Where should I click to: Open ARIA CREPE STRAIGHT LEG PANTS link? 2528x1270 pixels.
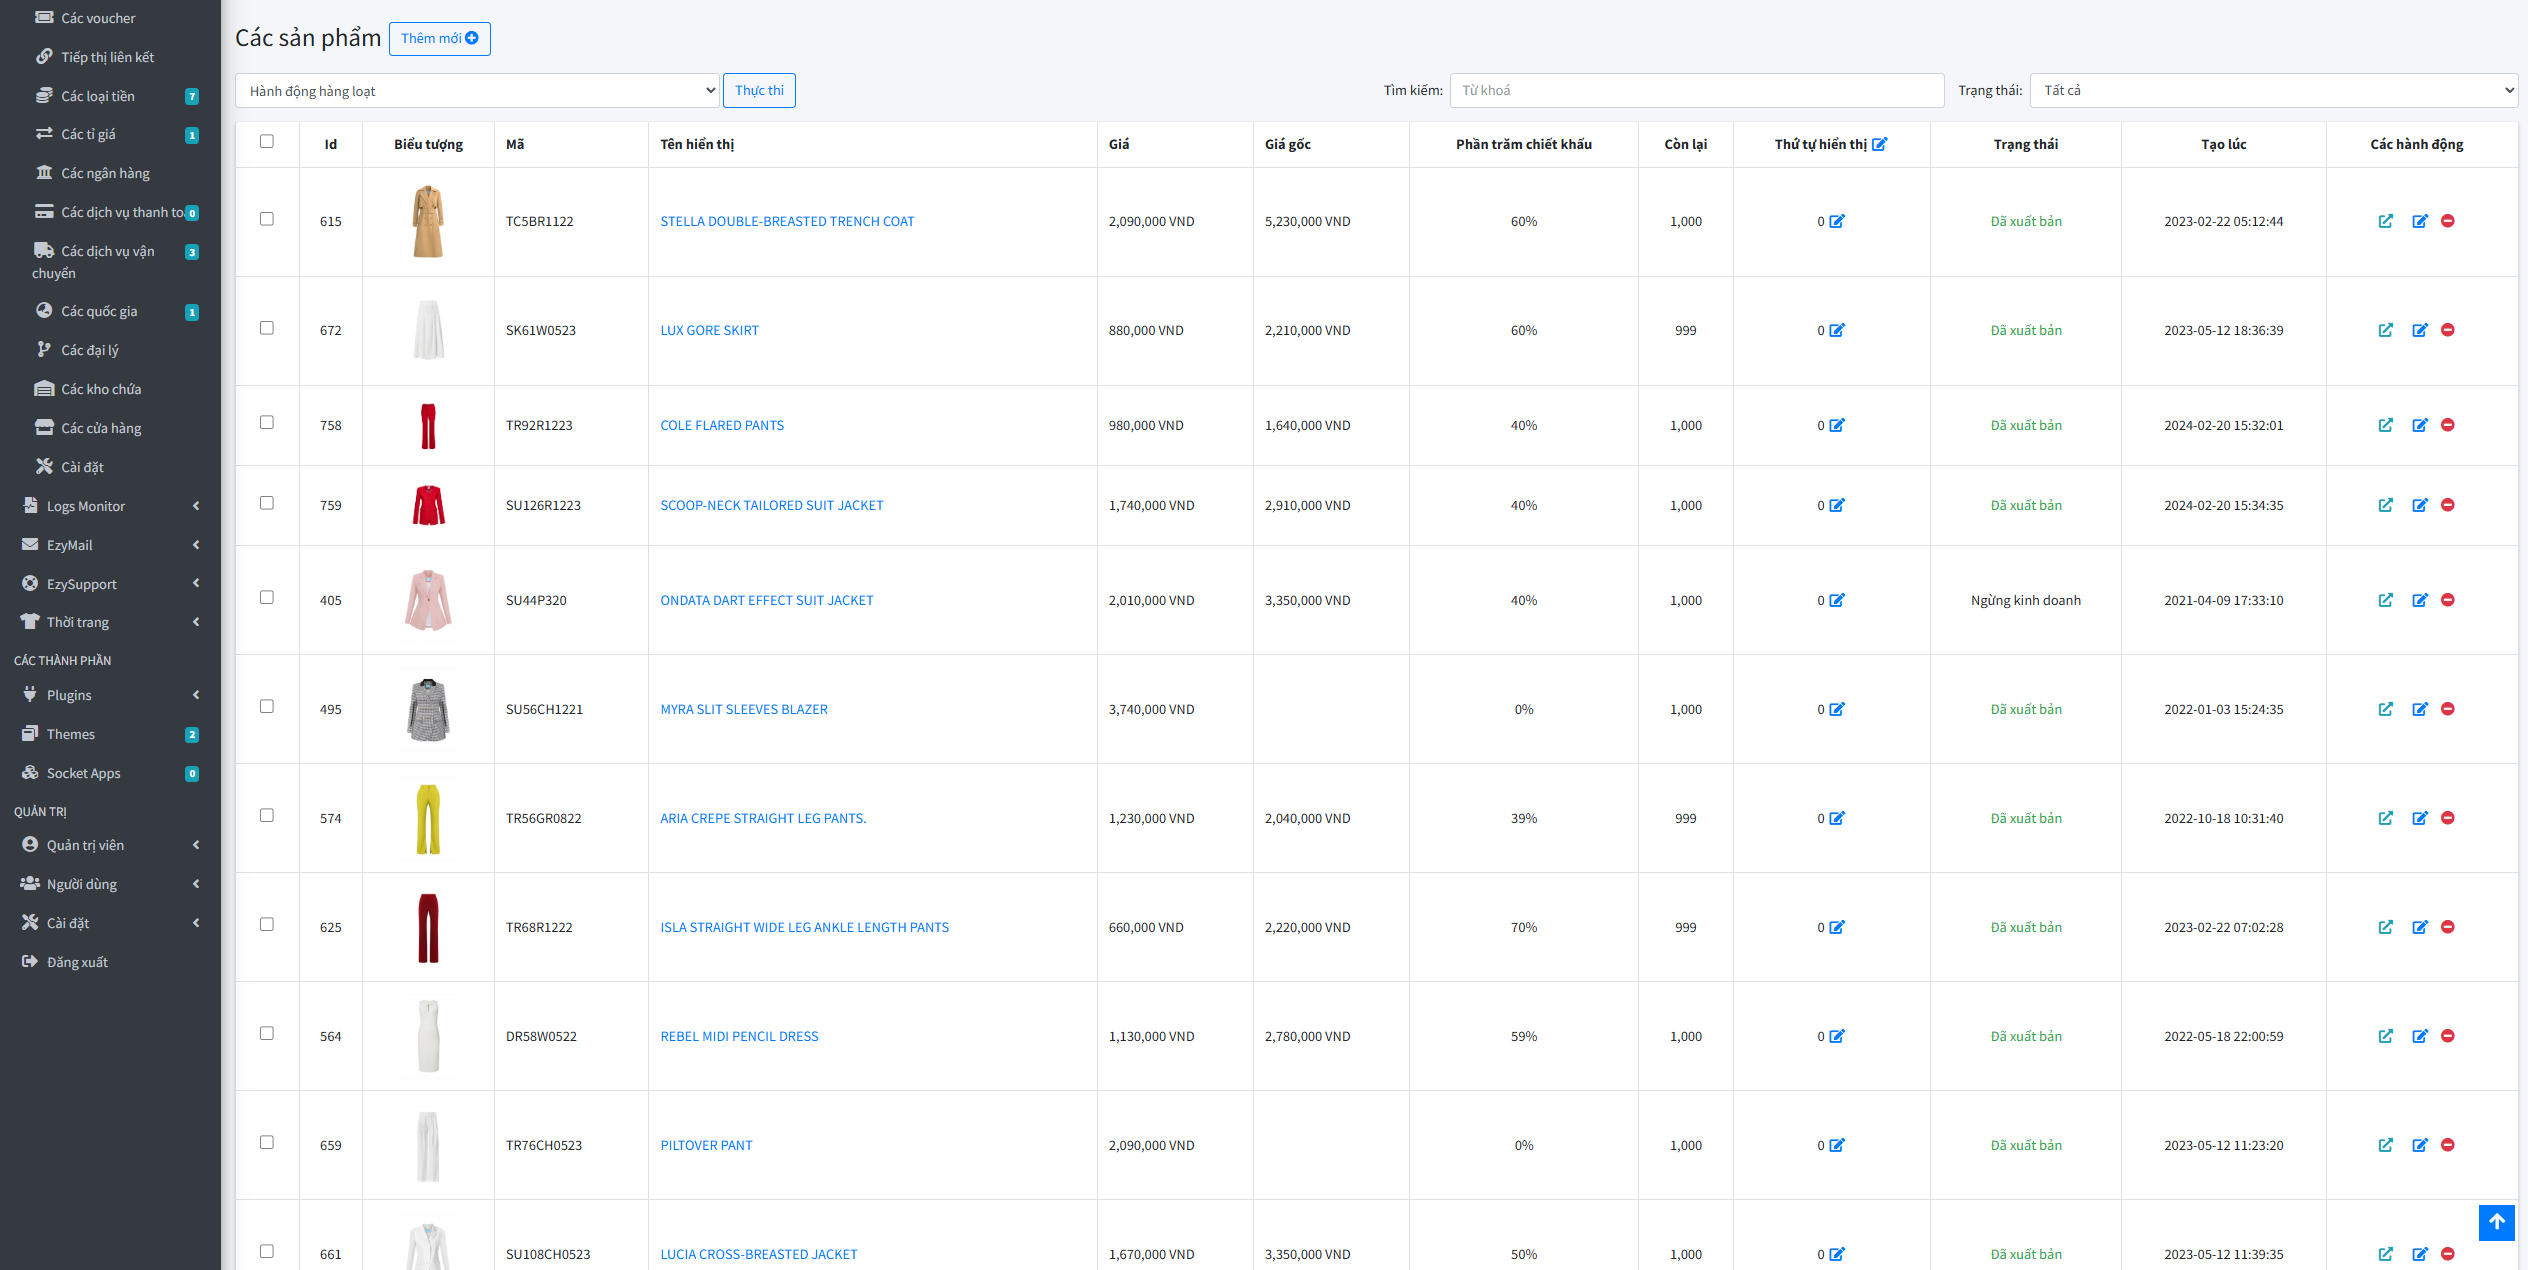(762, 818)
